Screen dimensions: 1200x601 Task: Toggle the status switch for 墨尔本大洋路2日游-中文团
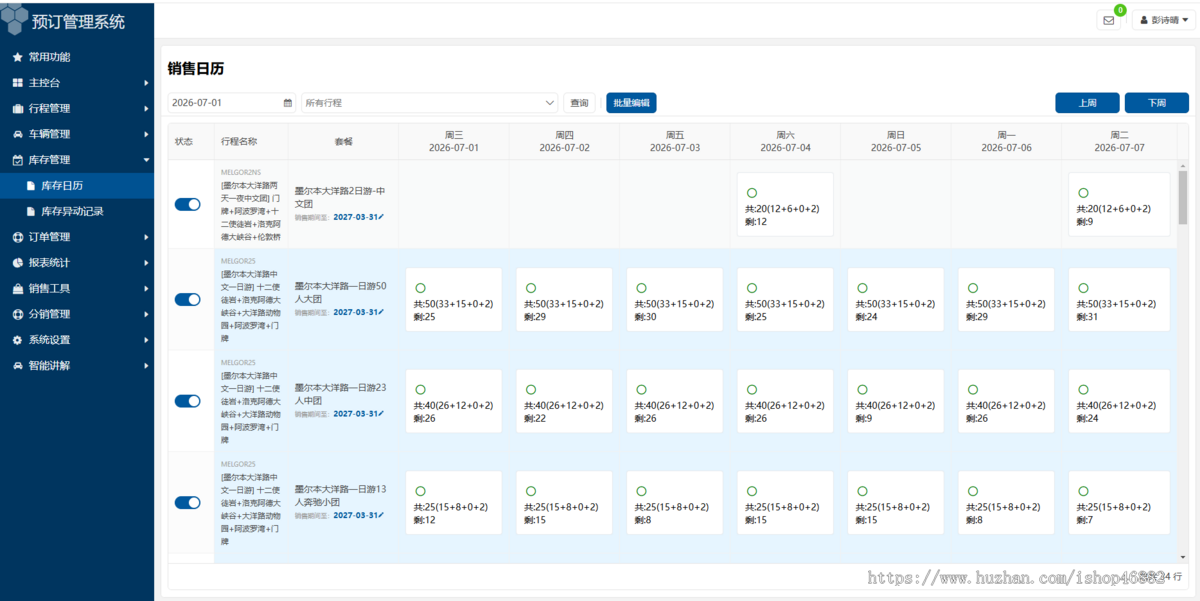click(x=188, y=204)
